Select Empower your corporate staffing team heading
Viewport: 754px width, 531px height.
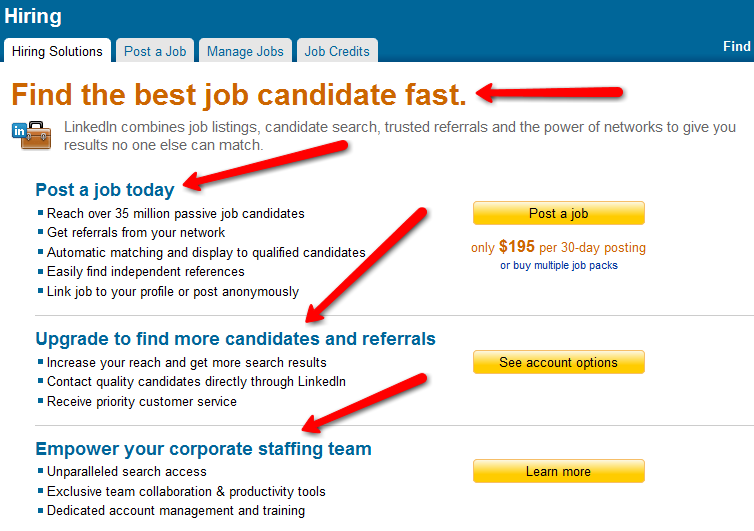(x=203, y=449)
